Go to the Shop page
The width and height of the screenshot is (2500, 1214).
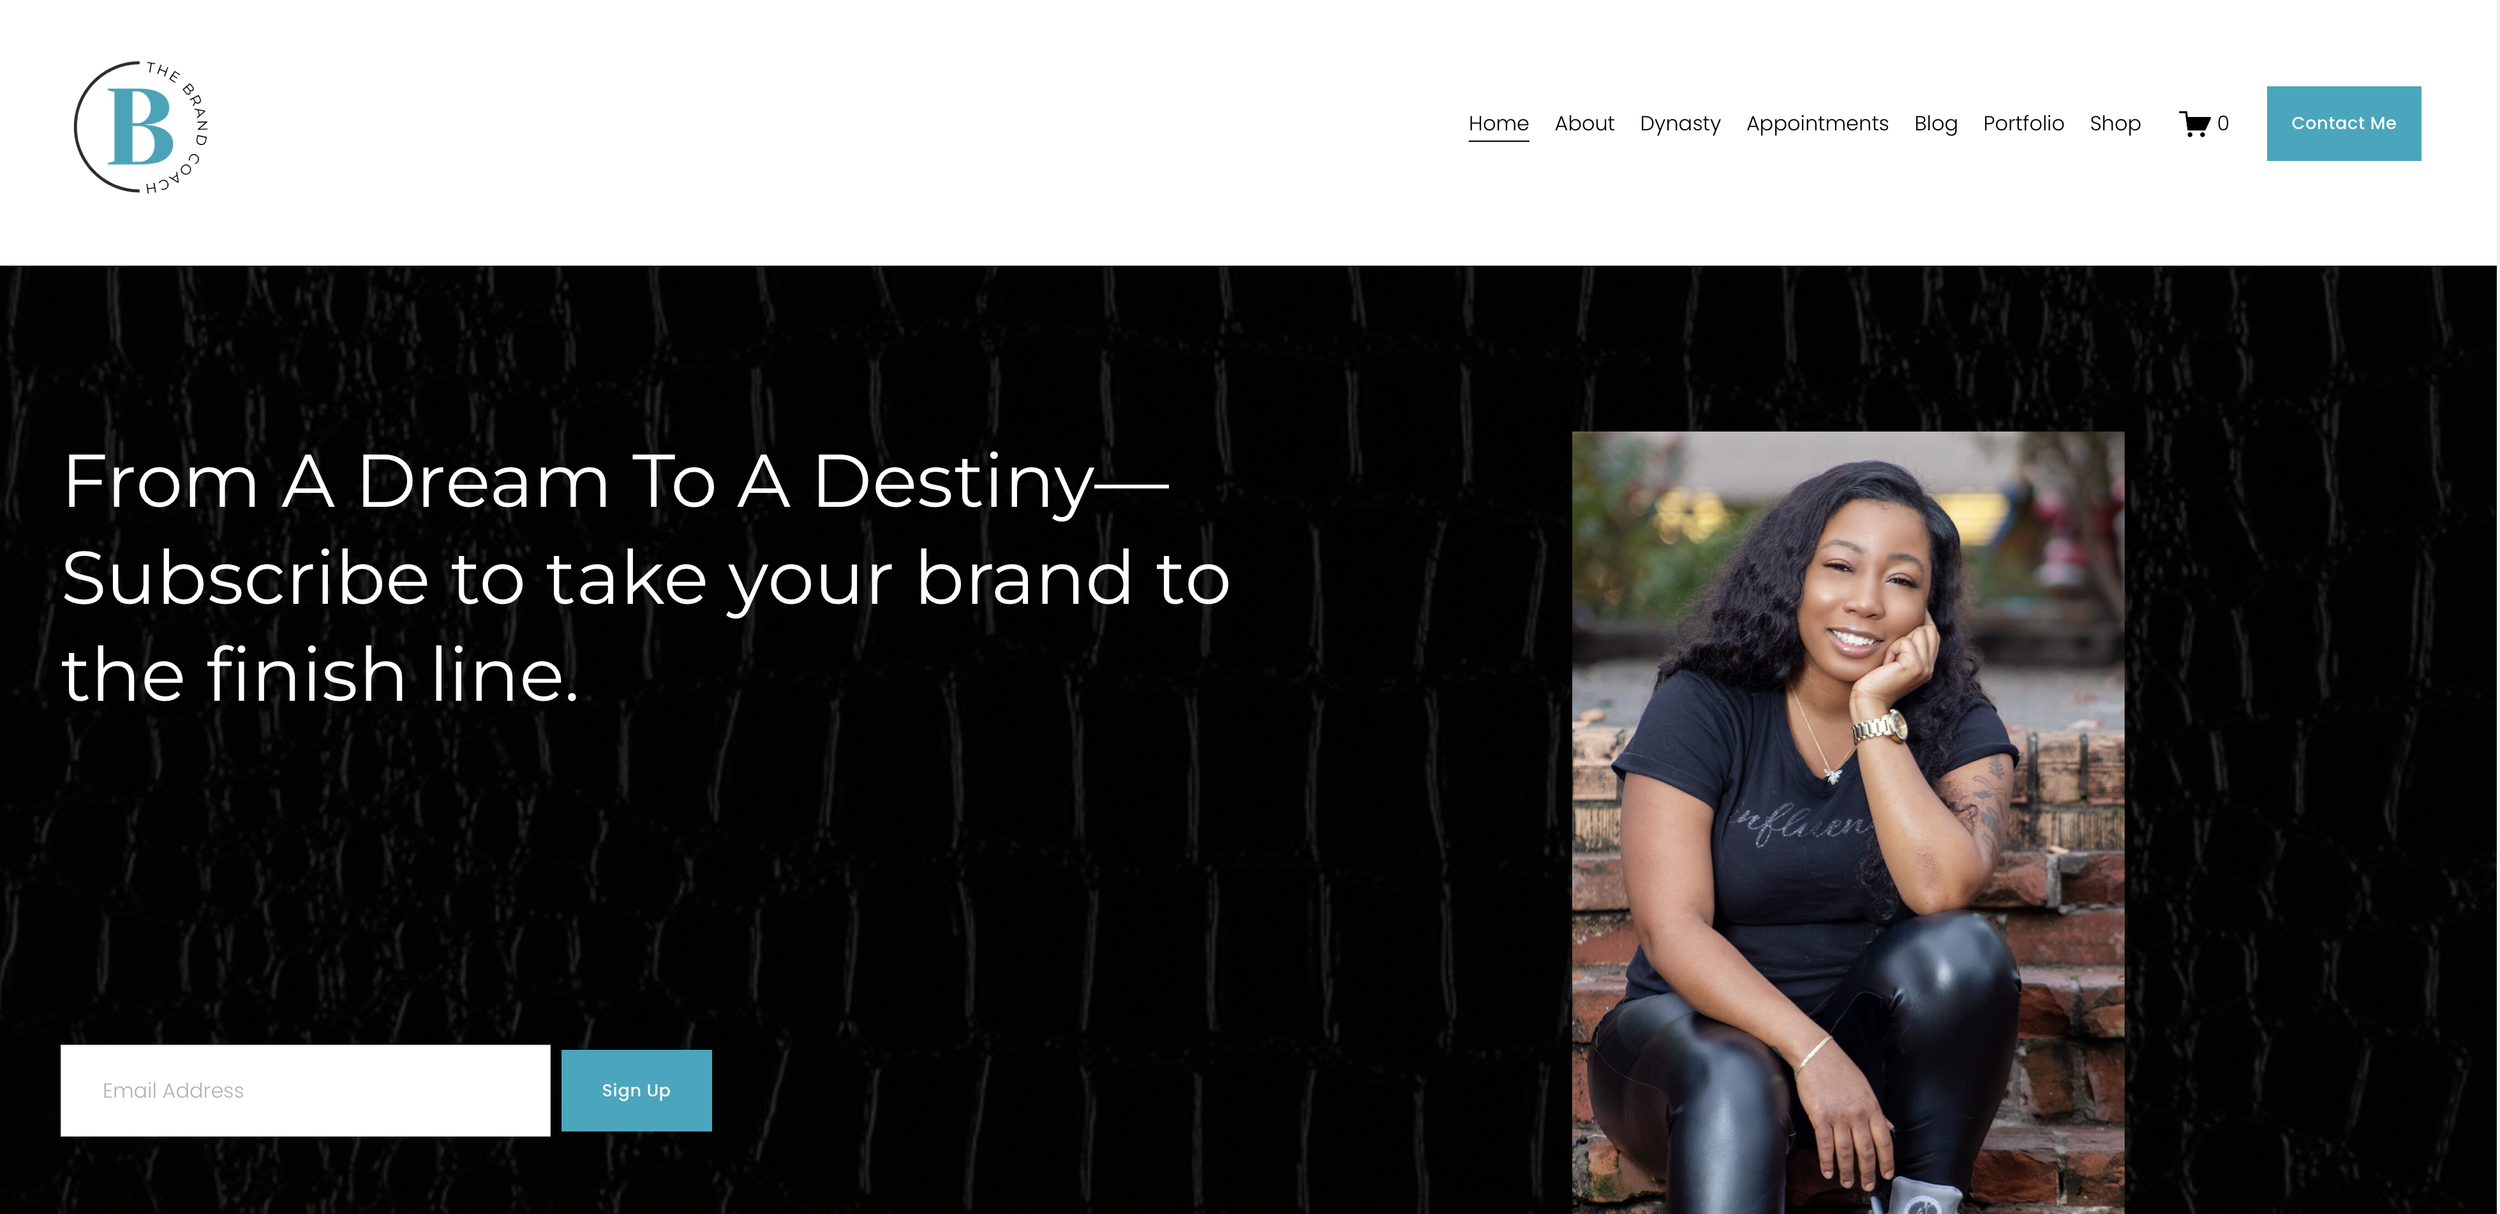(x=2115, y=124)
